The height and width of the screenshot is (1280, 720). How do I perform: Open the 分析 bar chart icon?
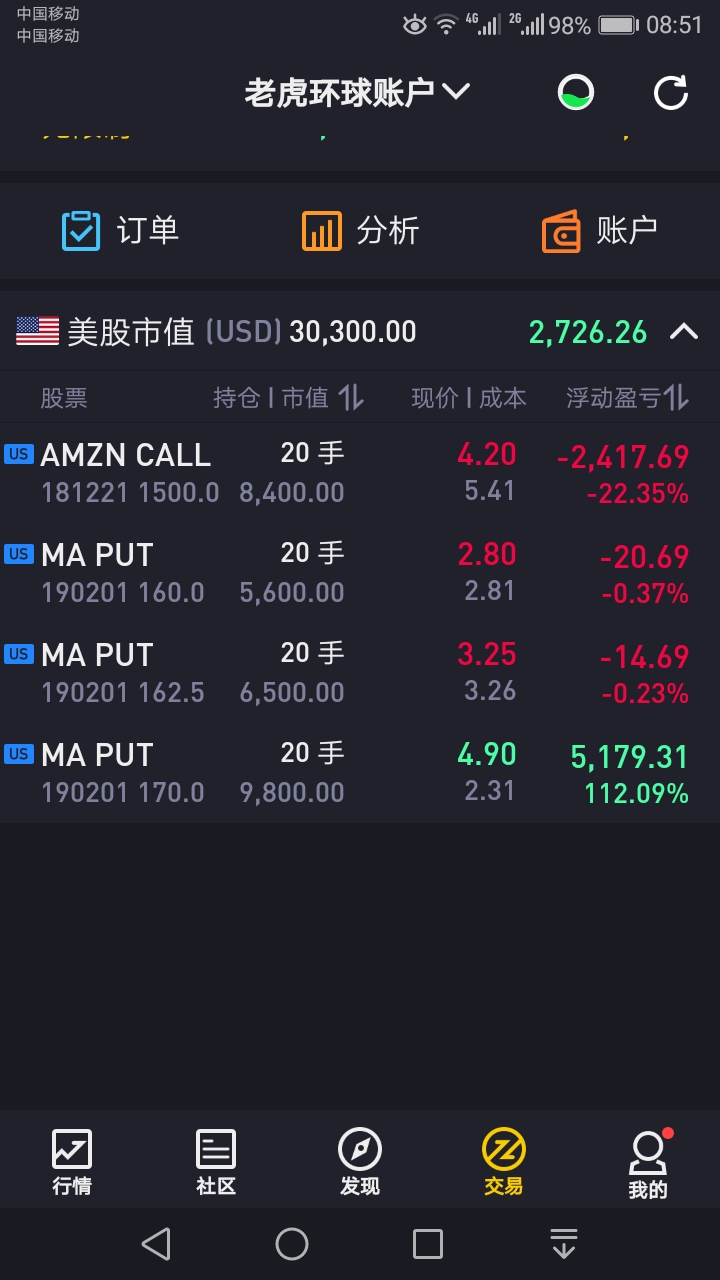click(321, 231)
